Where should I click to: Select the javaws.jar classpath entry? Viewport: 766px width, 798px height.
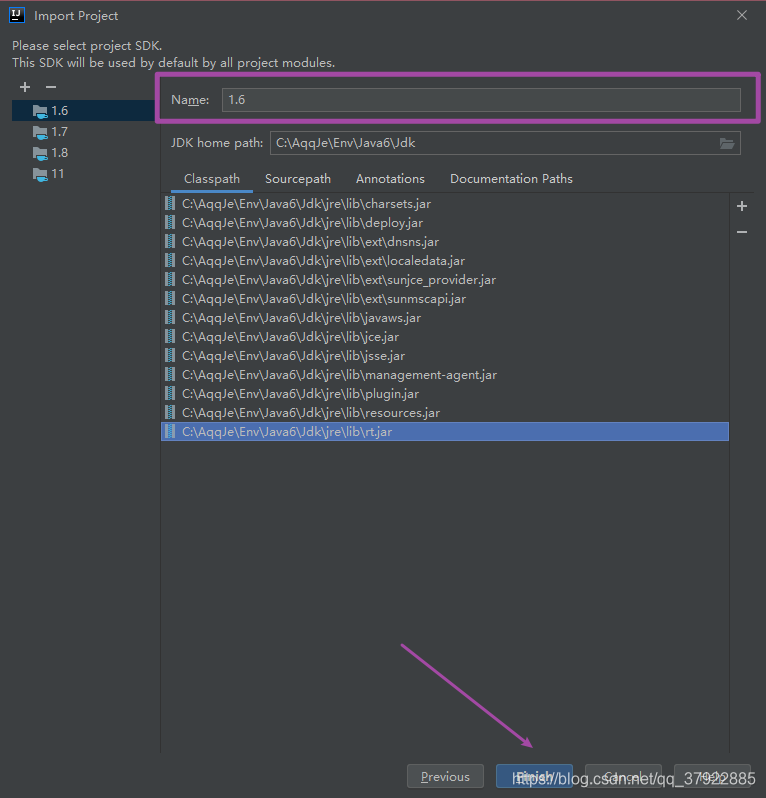click(445, 318)
